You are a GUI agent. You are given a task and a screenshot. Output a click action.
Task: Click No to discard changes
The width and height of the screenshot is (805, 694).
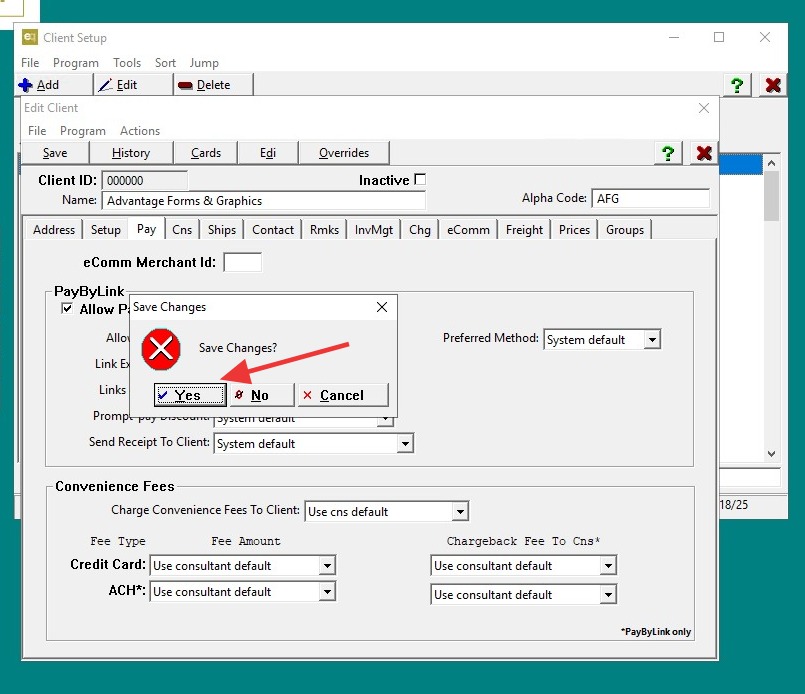(x=262, y=395)
